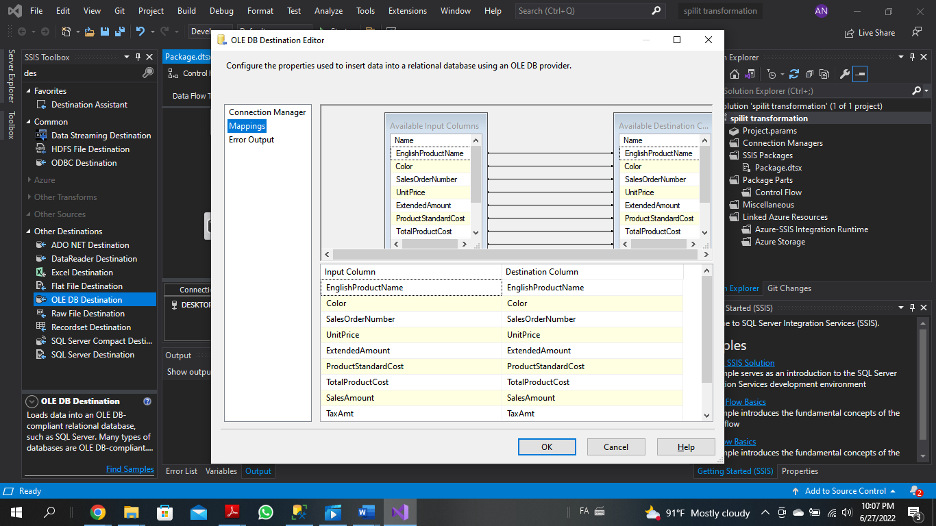This screenshot has width=936, height=526.
Task: Switch to the Git Changes tab
Action: [x=789, y=288]
